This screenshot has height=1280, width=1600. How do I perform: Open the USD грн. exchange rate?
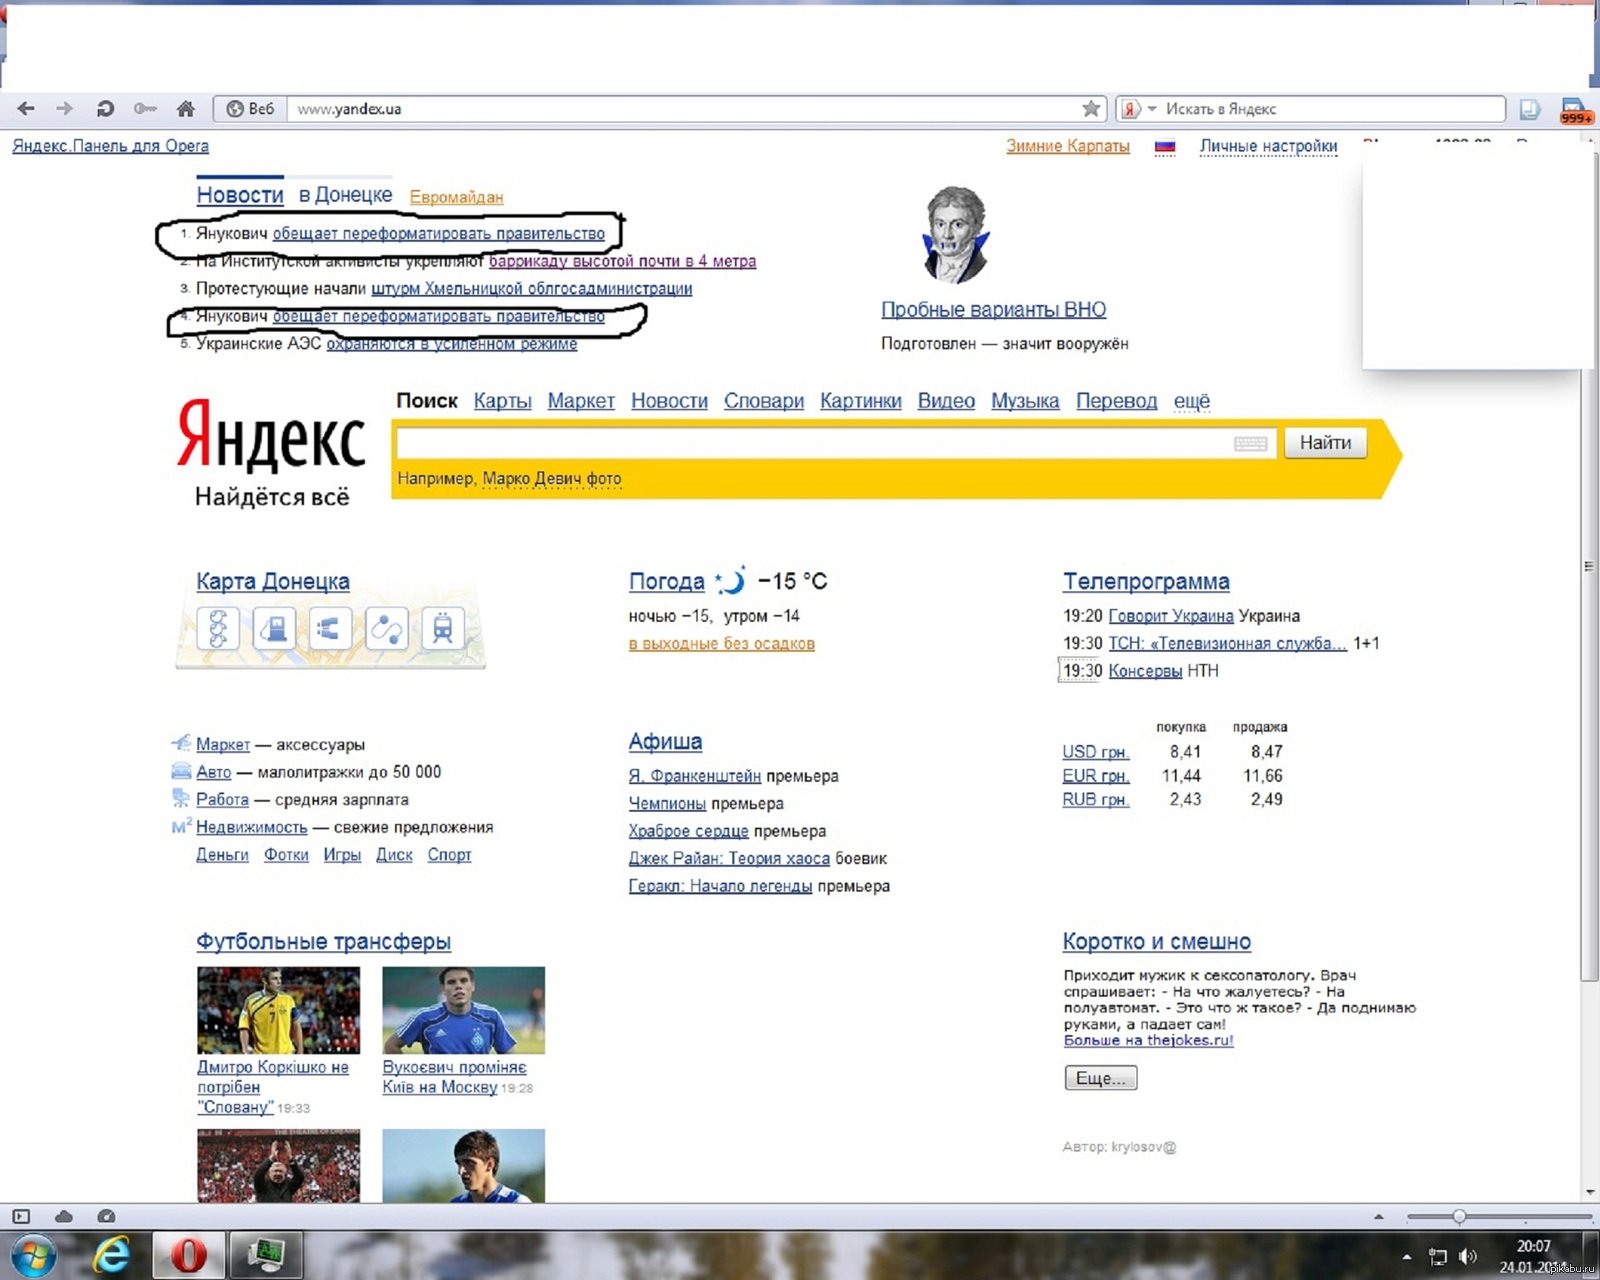1095,752
